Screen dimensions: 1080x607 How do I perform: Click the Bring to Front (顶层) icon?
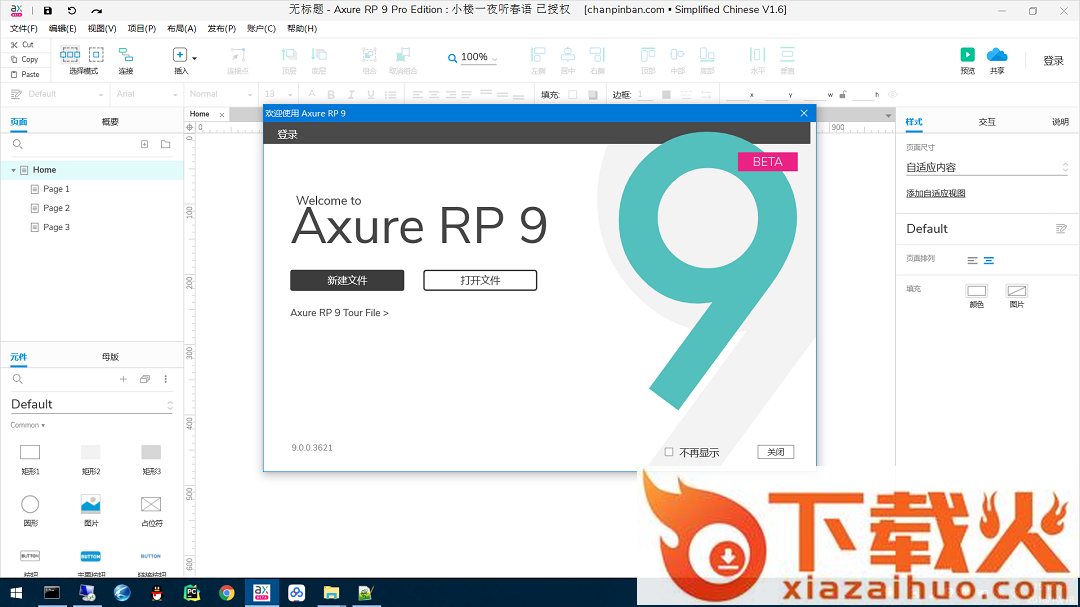289,55
